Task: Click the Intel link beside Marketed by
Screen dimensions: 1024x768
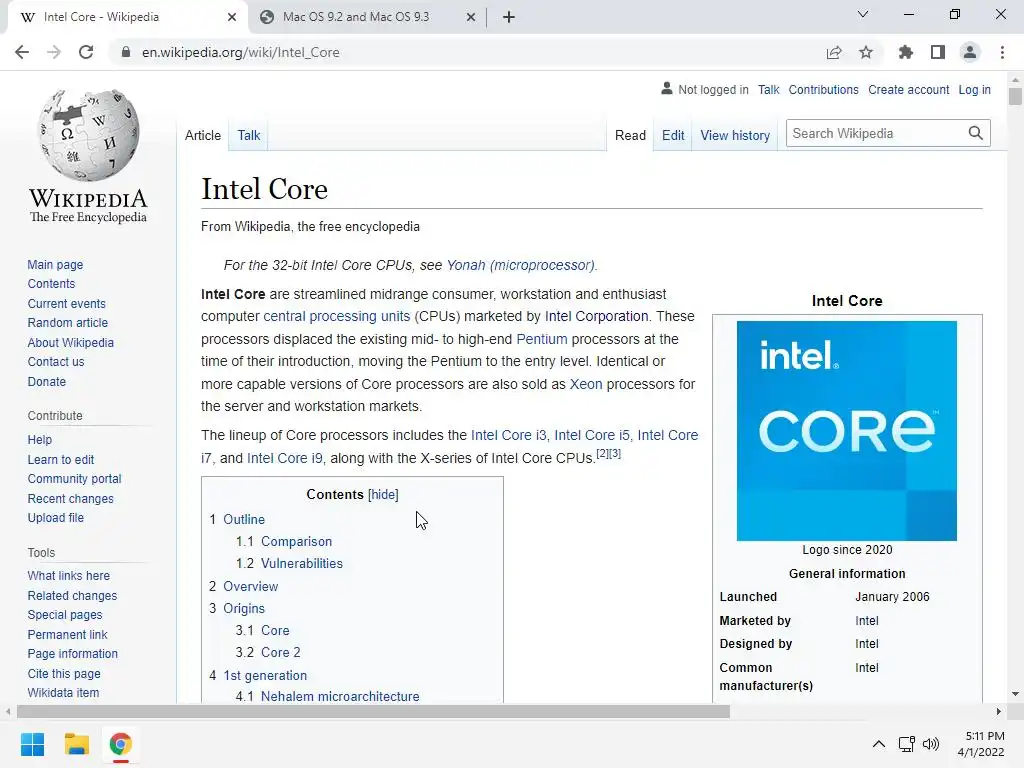Action: click(867, 620)
